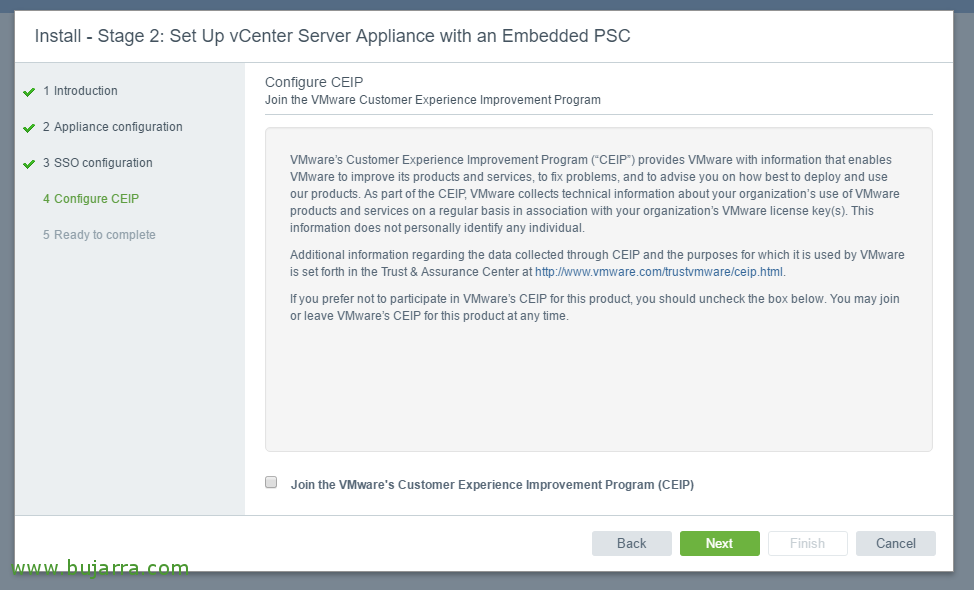Go to the Introduction step label

(85, 91)
